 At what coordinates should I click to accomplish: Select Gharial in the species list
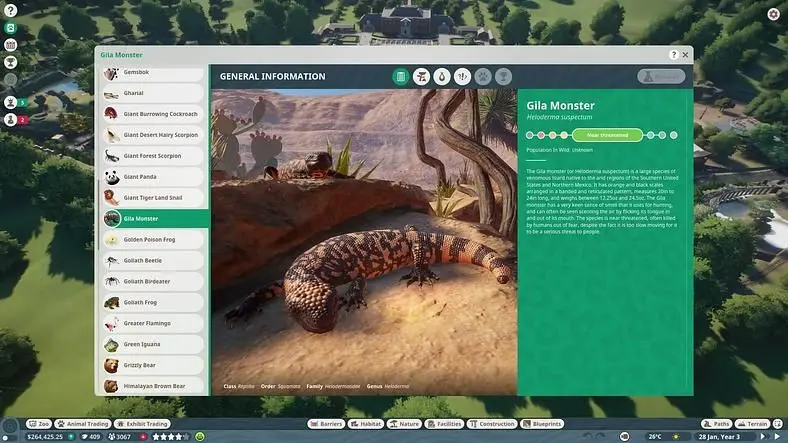pos(153,93)
